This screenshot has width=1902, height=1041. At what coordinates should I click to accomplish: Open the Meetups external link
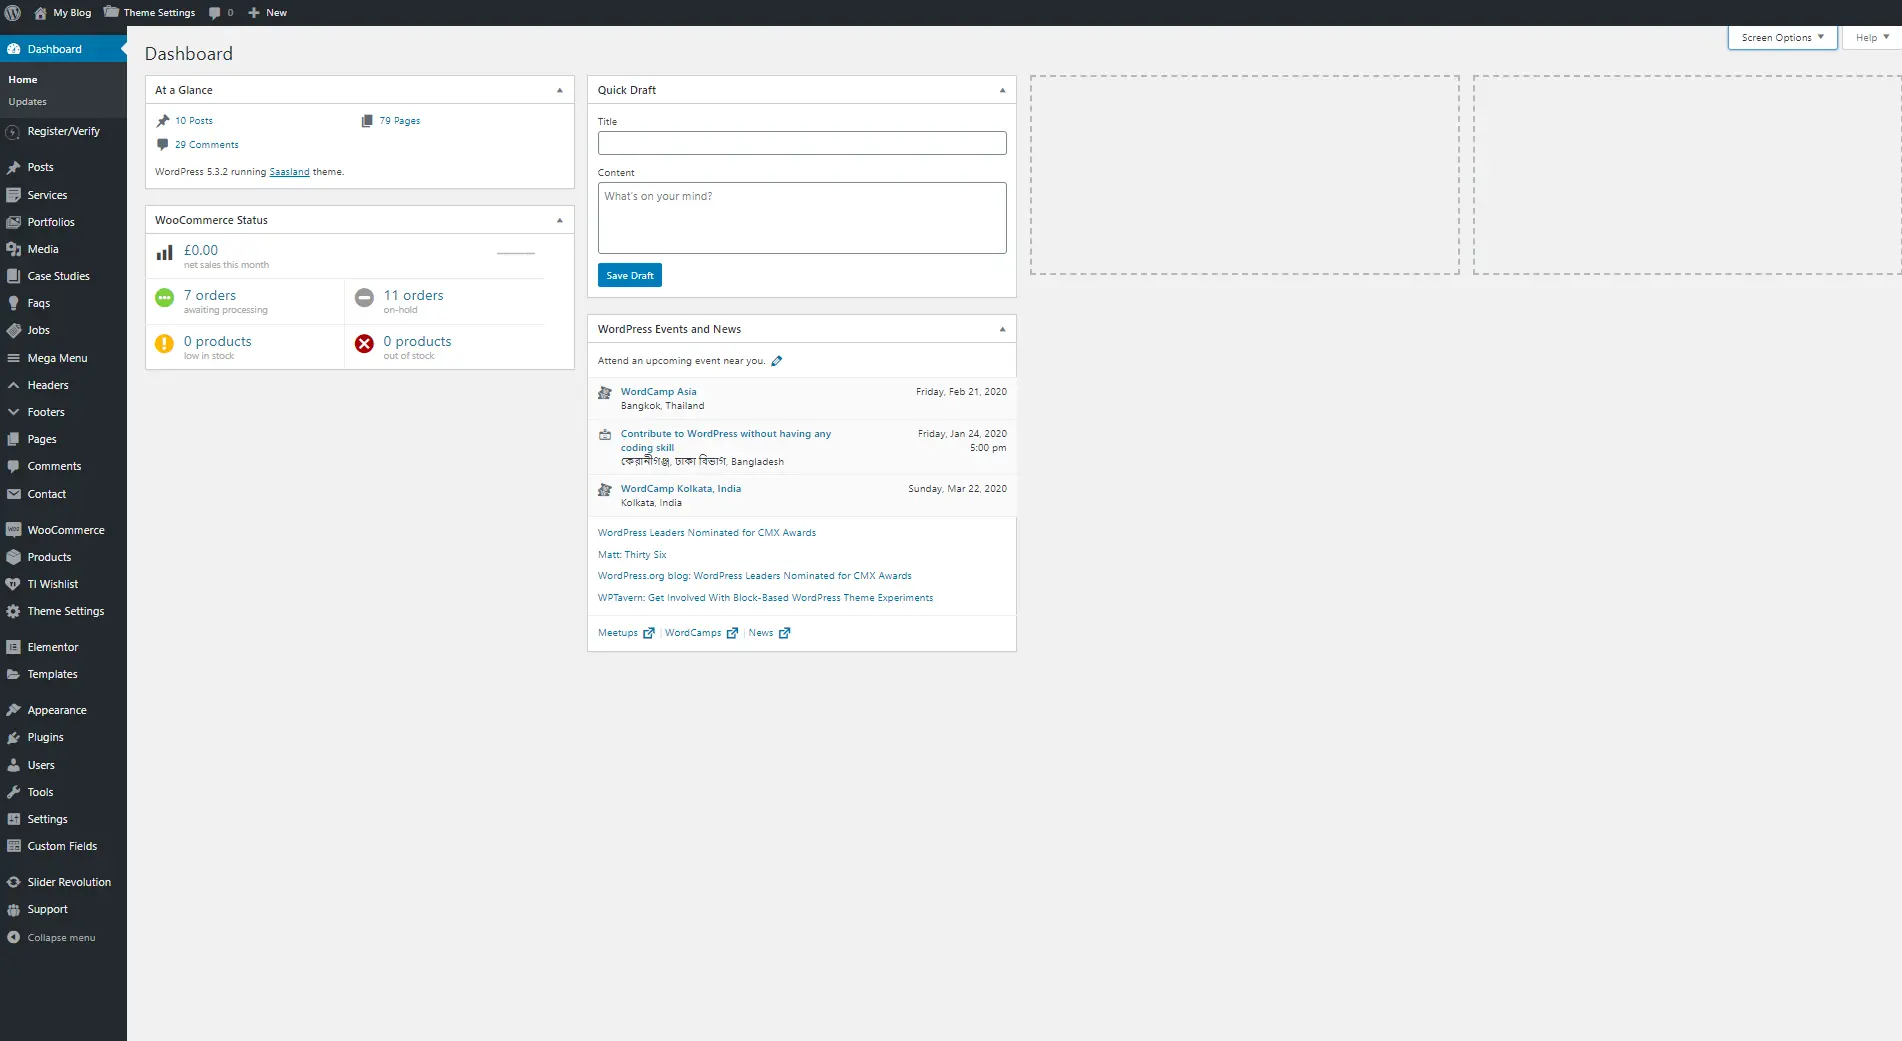[x=626, y=633]
